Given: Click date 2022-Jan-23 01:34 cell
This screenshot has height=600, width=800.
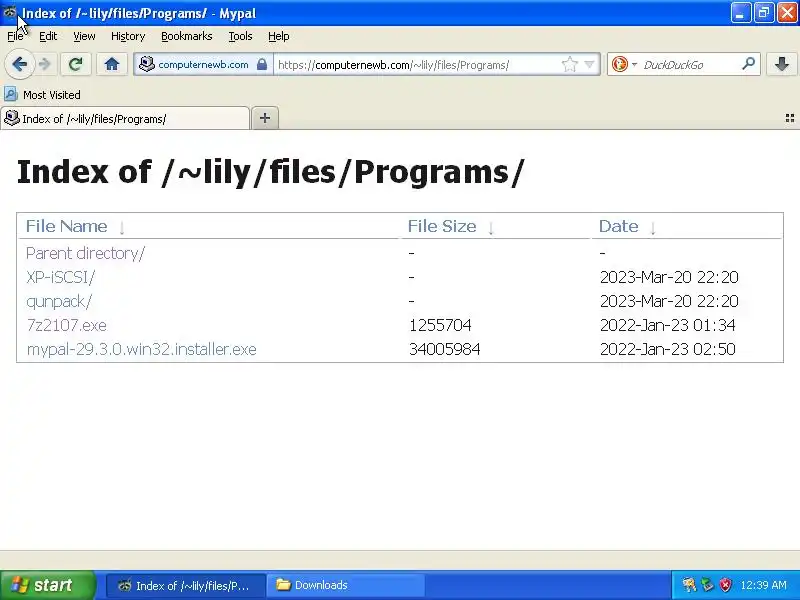Looking at the screenshot, I should (667, 325).
